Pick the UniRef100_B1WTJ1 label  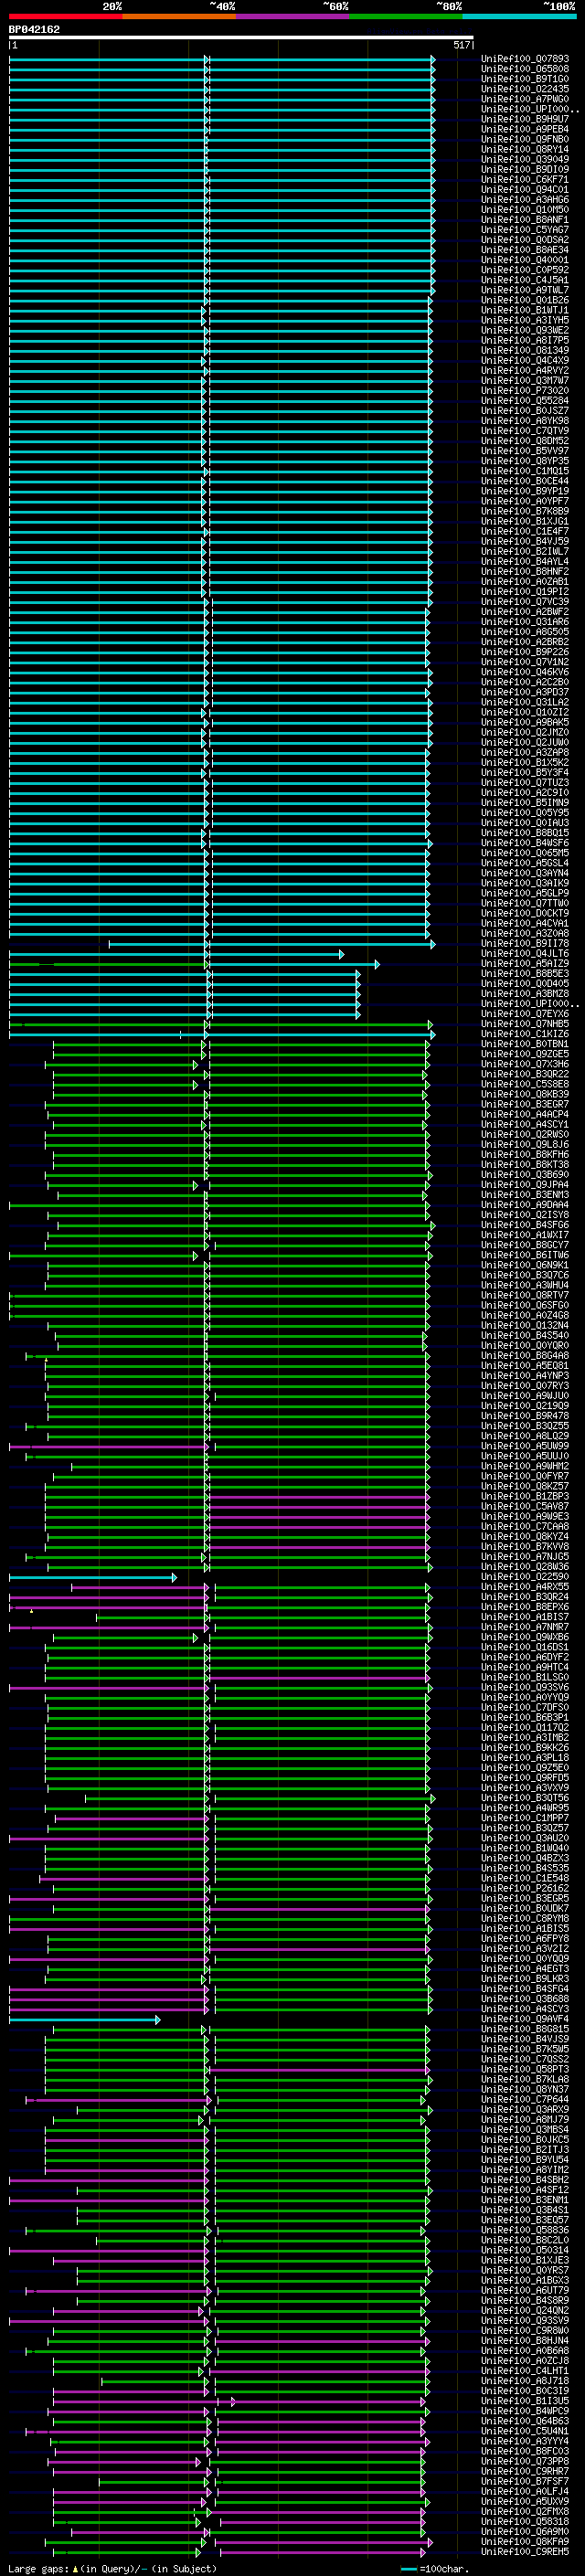525,310
